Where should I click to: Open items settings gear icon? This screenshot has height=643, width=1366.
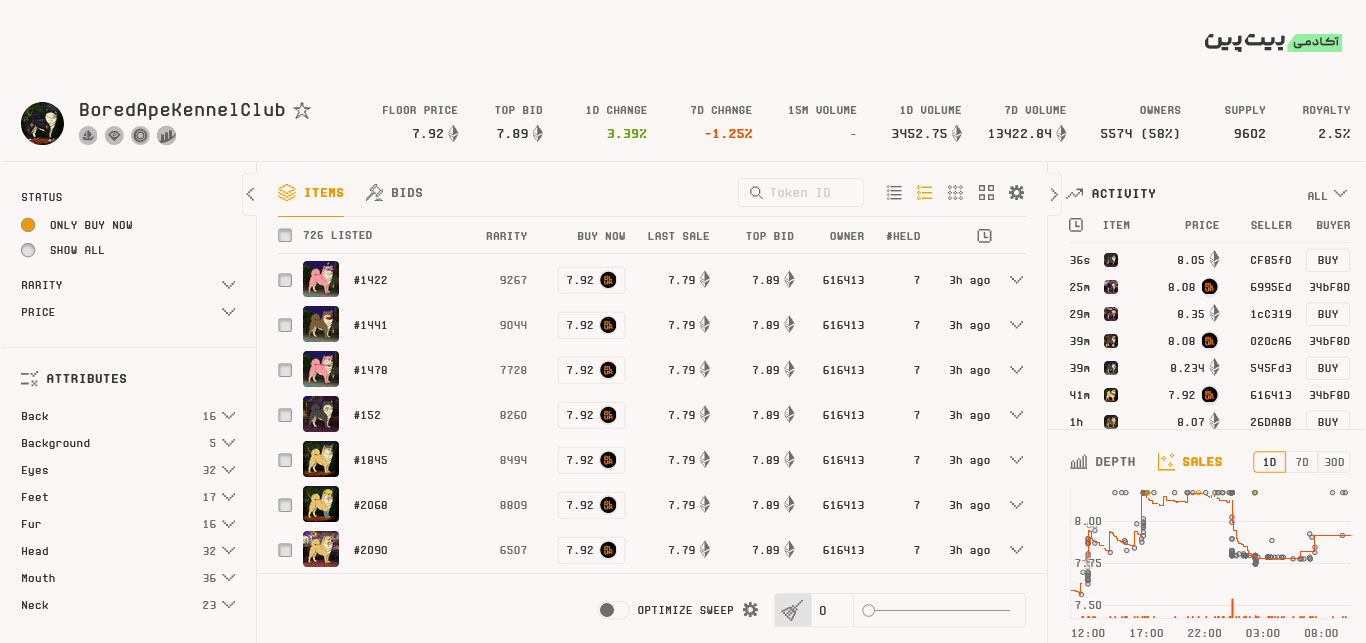pyautogui.click(x=1017, y=193)
